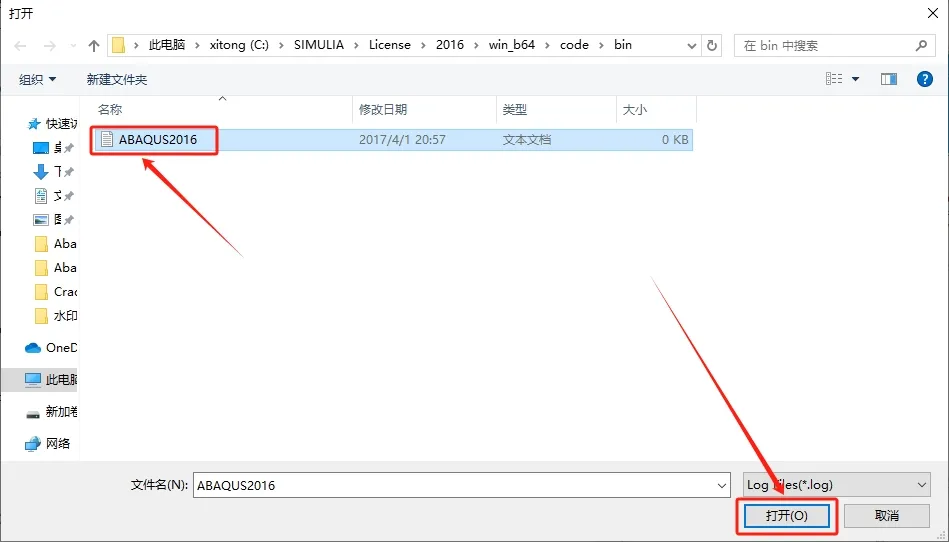Refresh the bin folder
Screen dimensions: 949x542
pyautogui.click(x=712, y=46)
